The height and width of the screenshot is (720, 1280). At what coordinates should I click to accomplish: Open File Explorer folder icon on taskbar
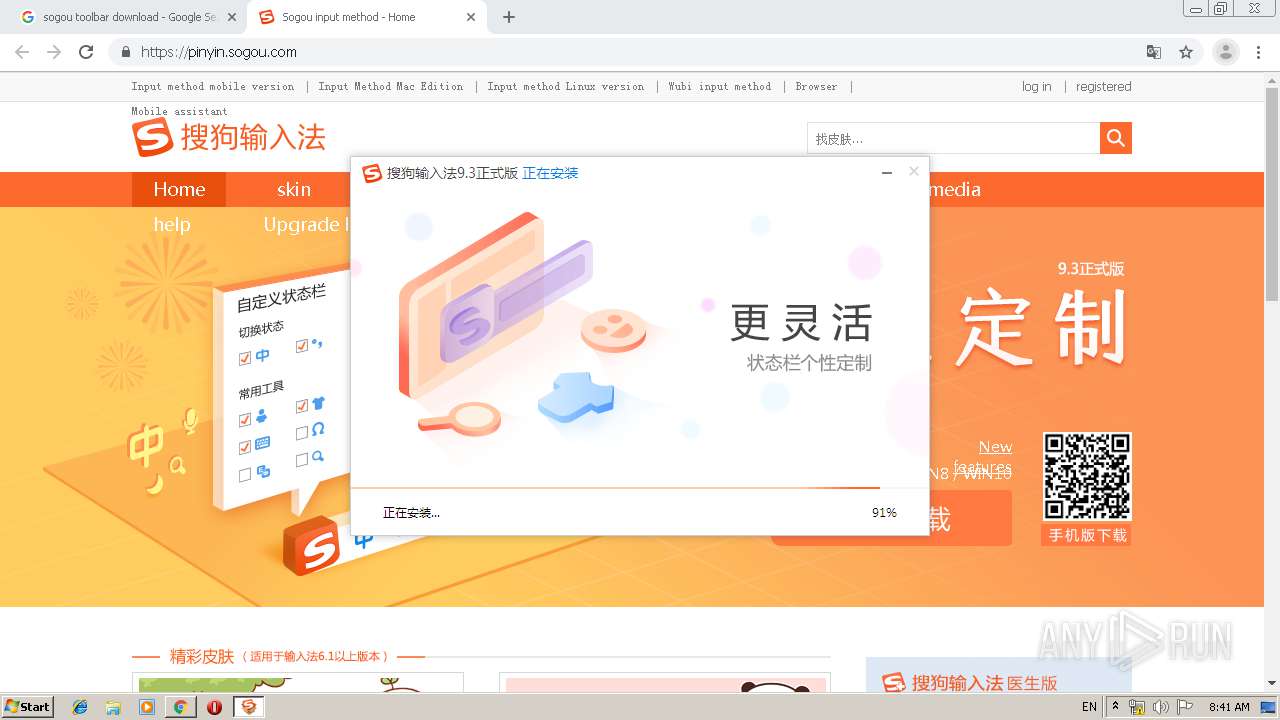click(x=114, y=707)
